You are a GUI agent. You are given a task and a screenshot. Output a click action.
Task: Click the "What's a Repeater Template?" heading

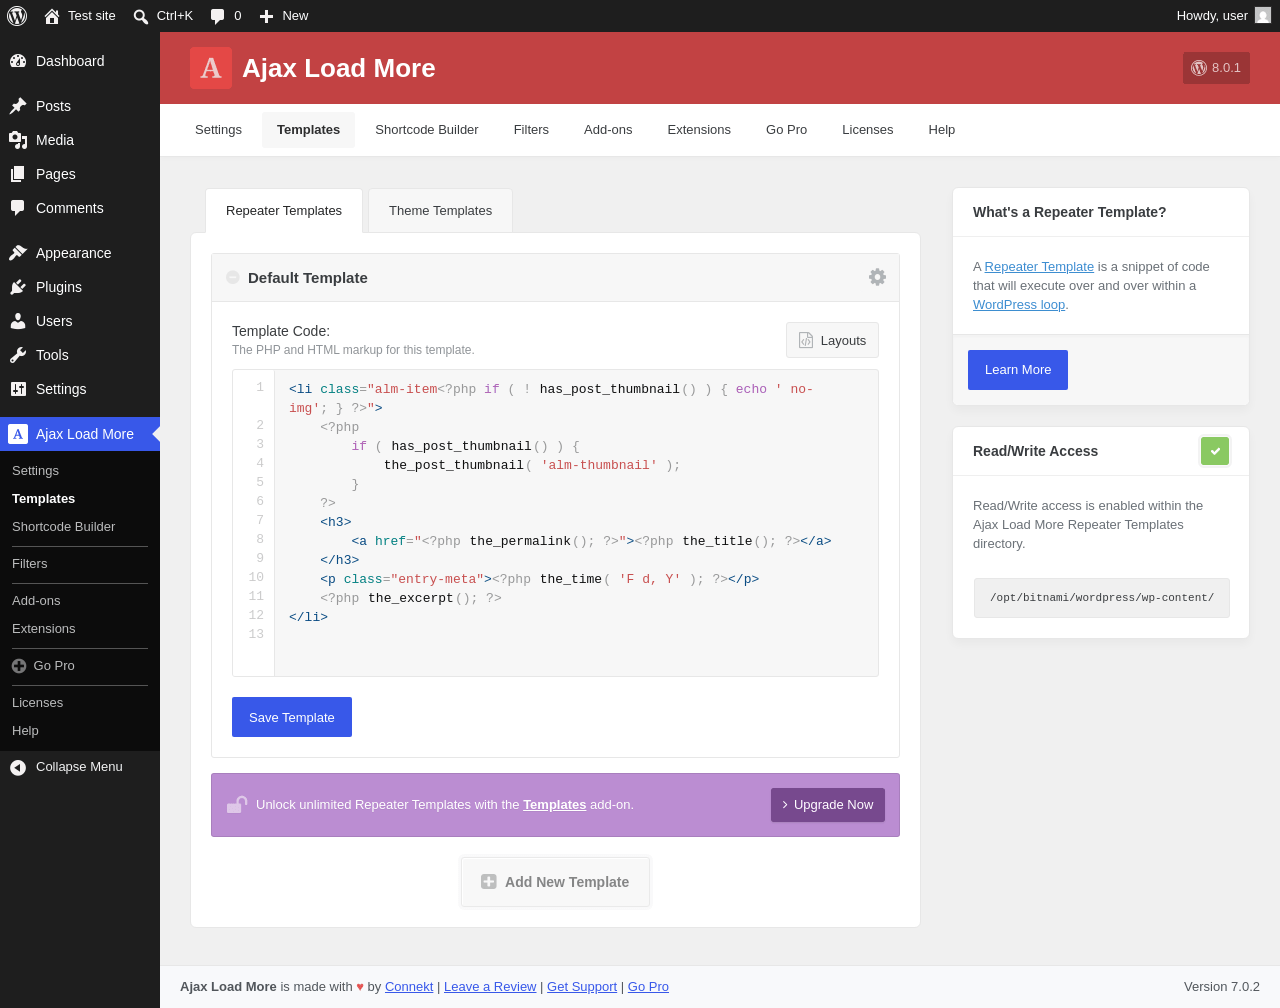click(1070, 212)
